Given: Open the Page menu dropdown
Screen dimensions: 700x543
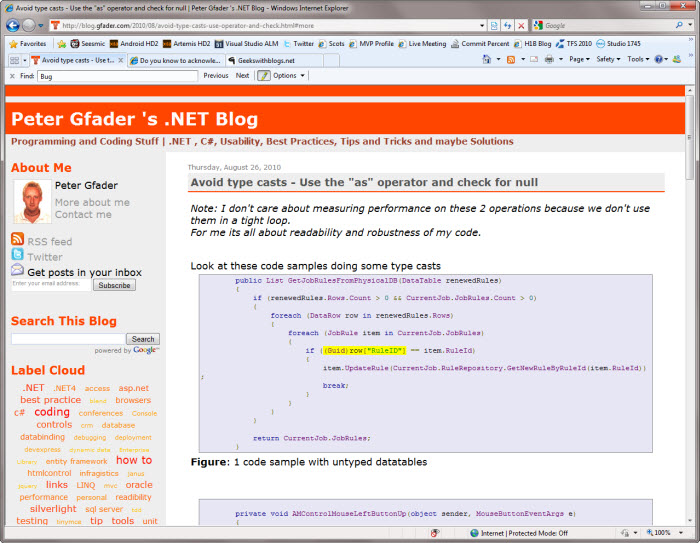Looking at the screenshot, I should 579,60.
